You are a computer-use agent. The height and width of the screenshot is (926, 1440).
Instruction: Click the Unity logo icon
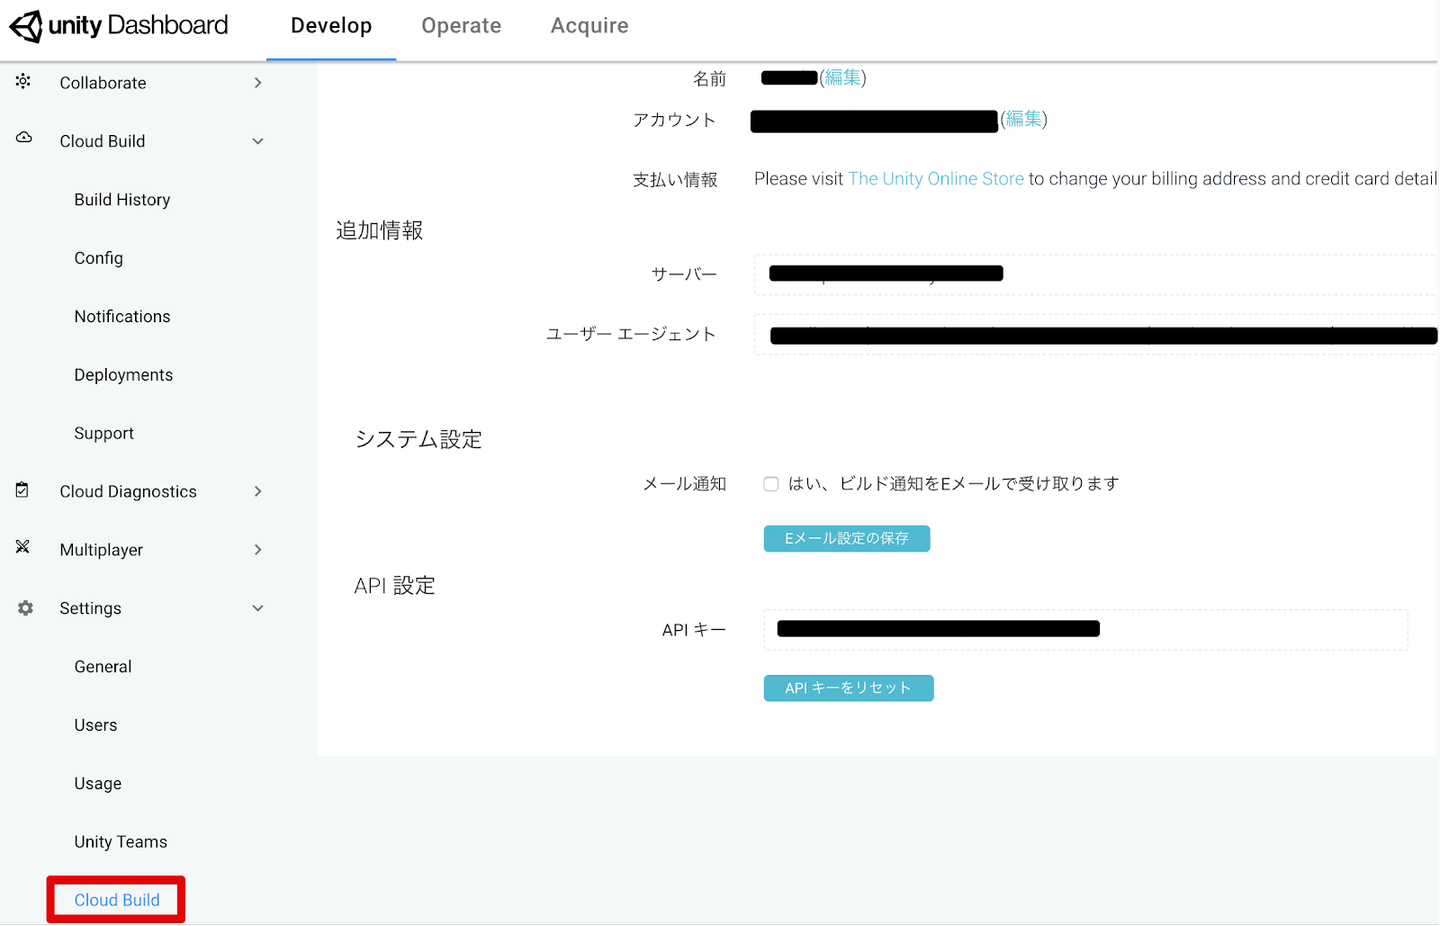pyautogui.click(x=26, y=26)
